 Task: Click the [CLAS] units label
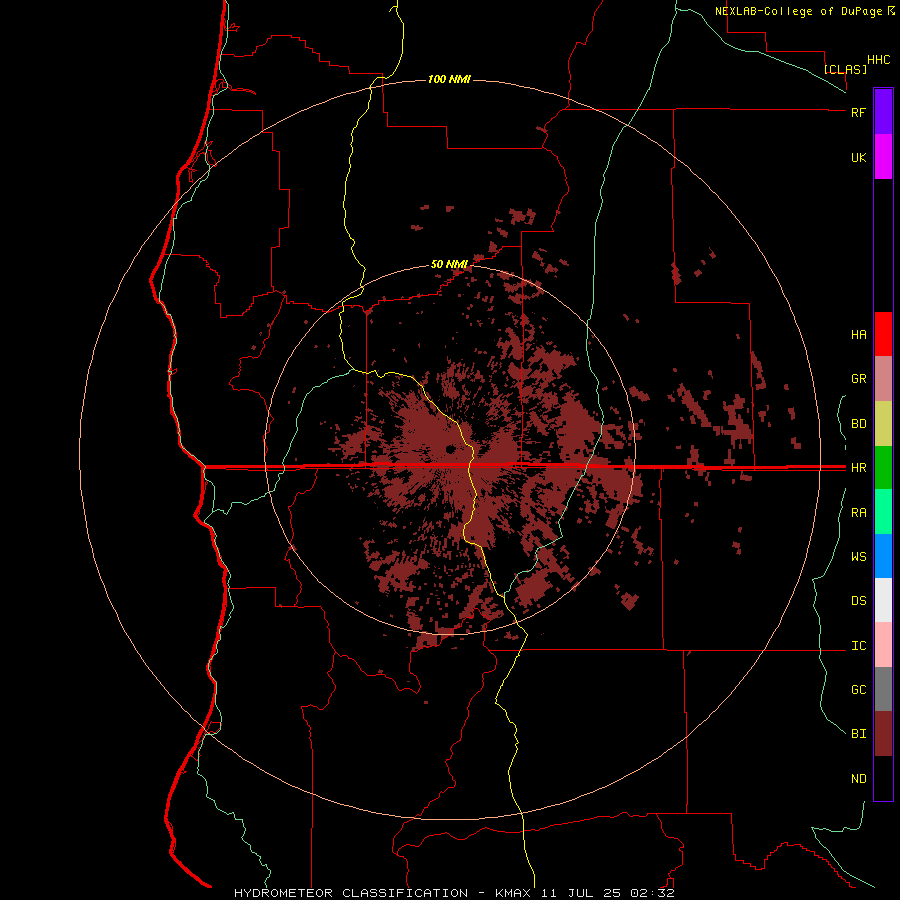(845, 69)
